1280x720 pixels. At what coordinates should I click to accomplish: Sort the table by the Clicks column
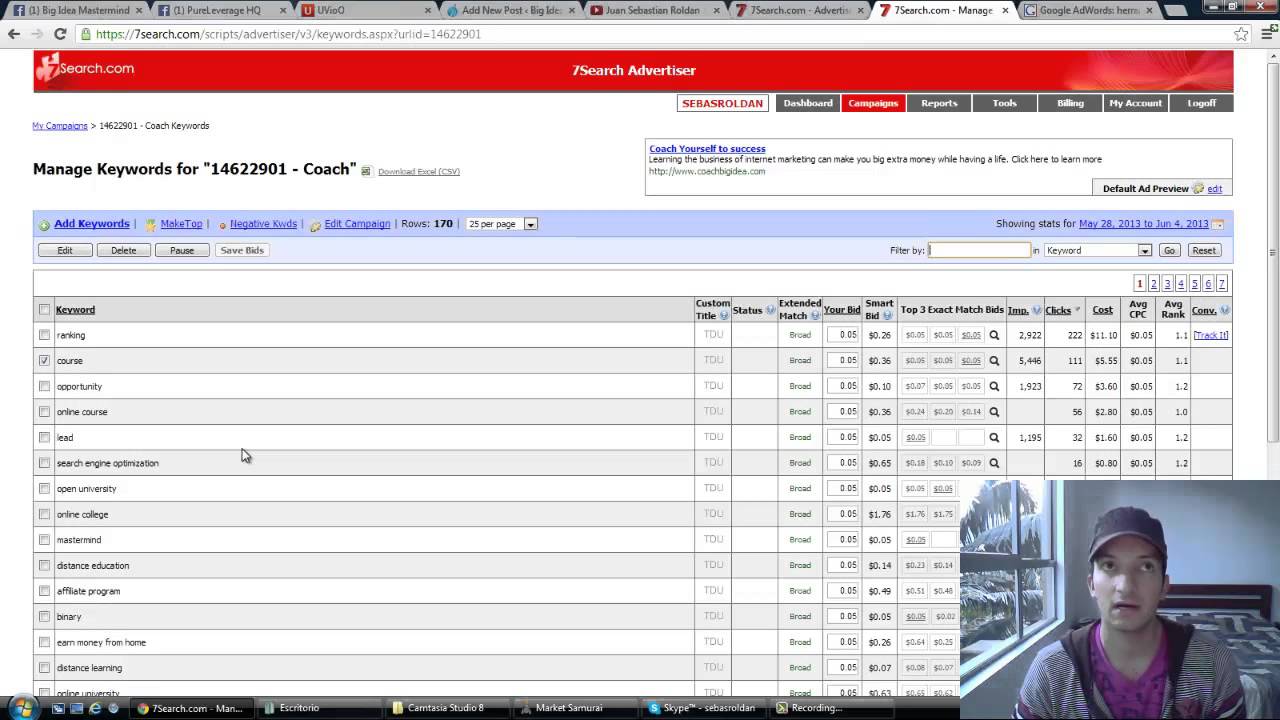(1058, 310)
